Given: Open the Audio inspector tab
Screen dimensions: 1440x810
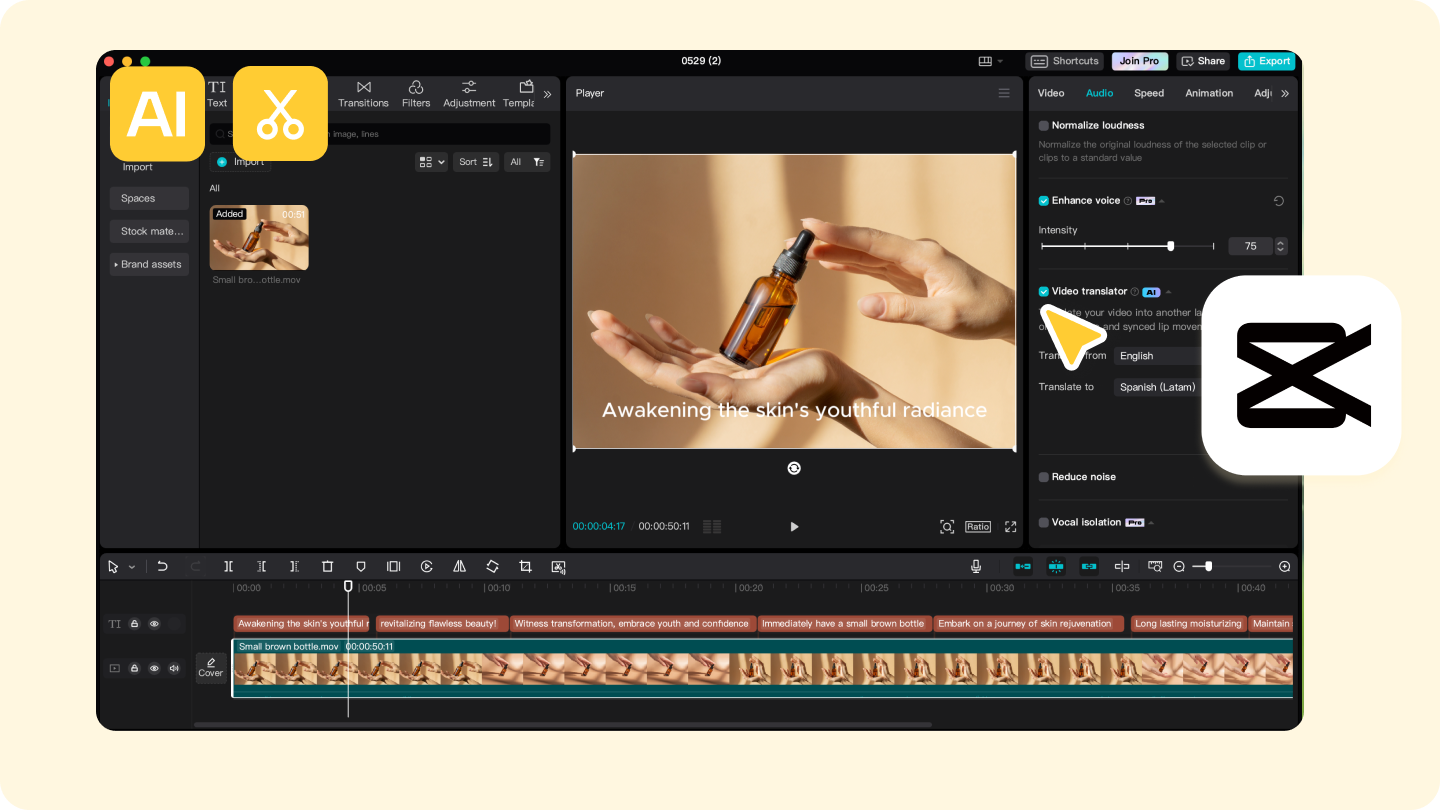Looking at the screenshot, I should coord(1099,93).
